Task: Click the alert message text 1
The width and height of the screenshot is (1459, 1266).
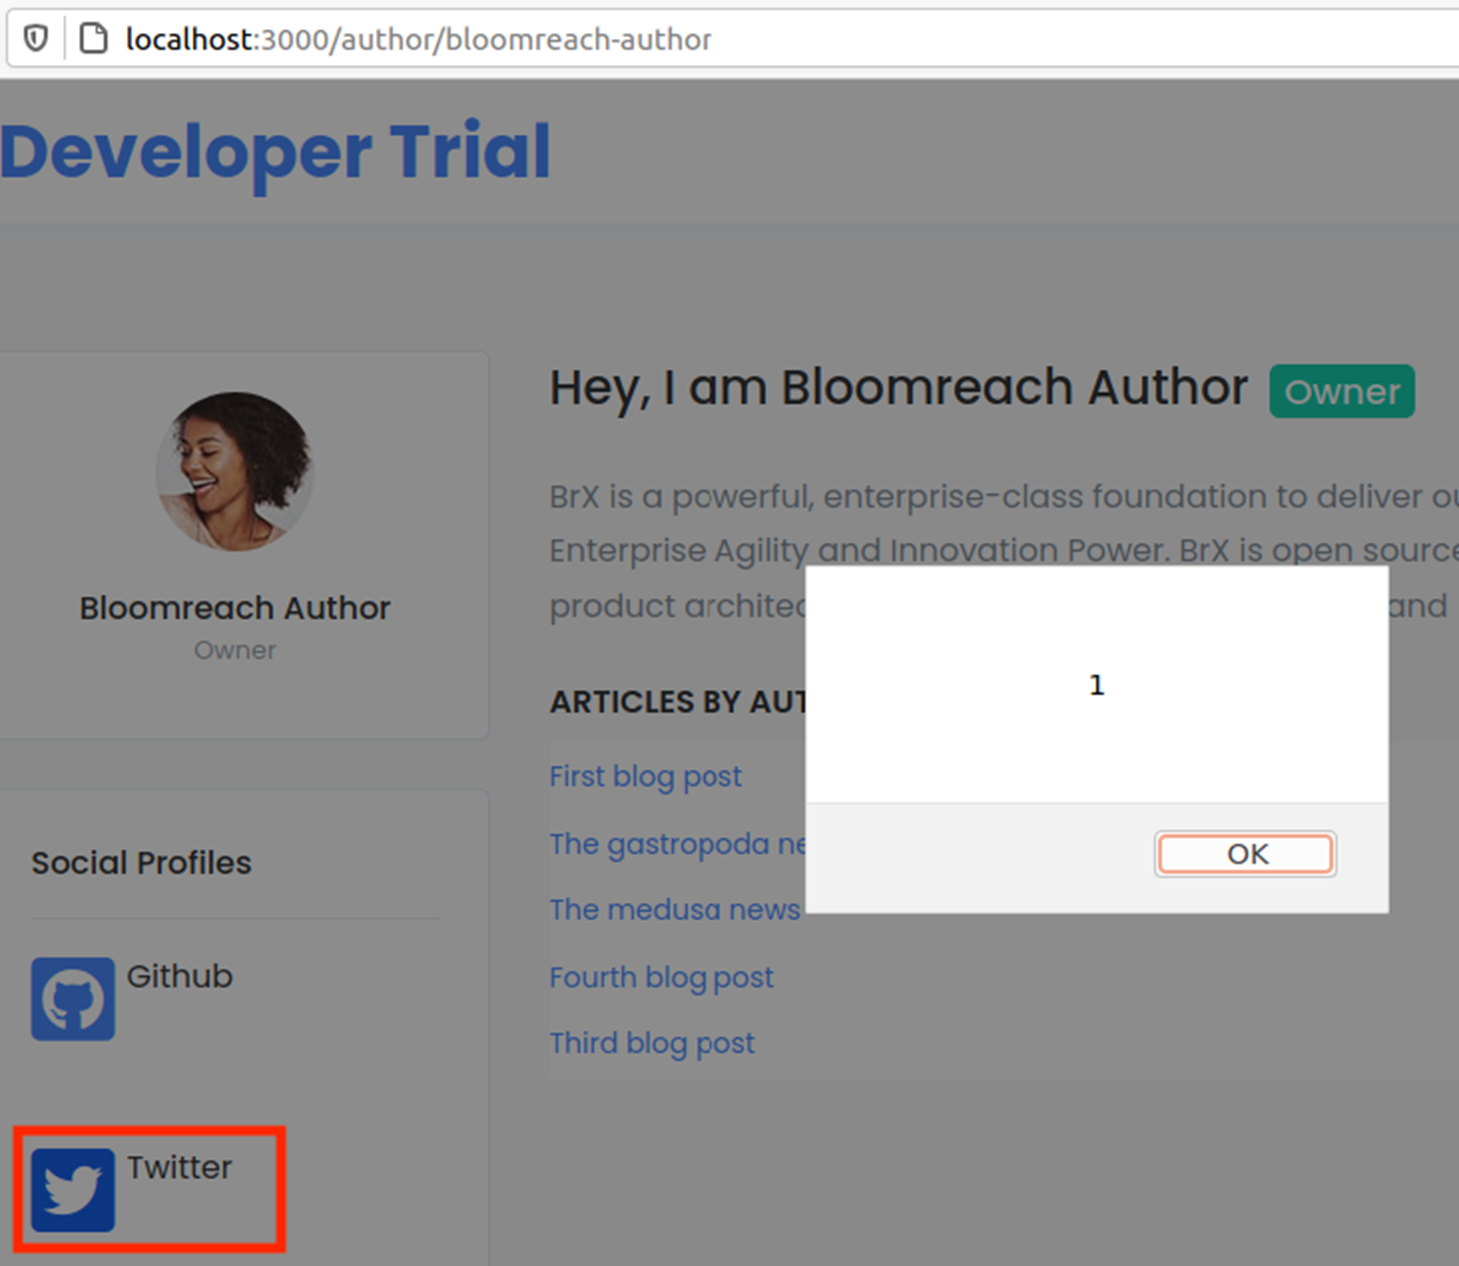Action: coord(1097,685)
